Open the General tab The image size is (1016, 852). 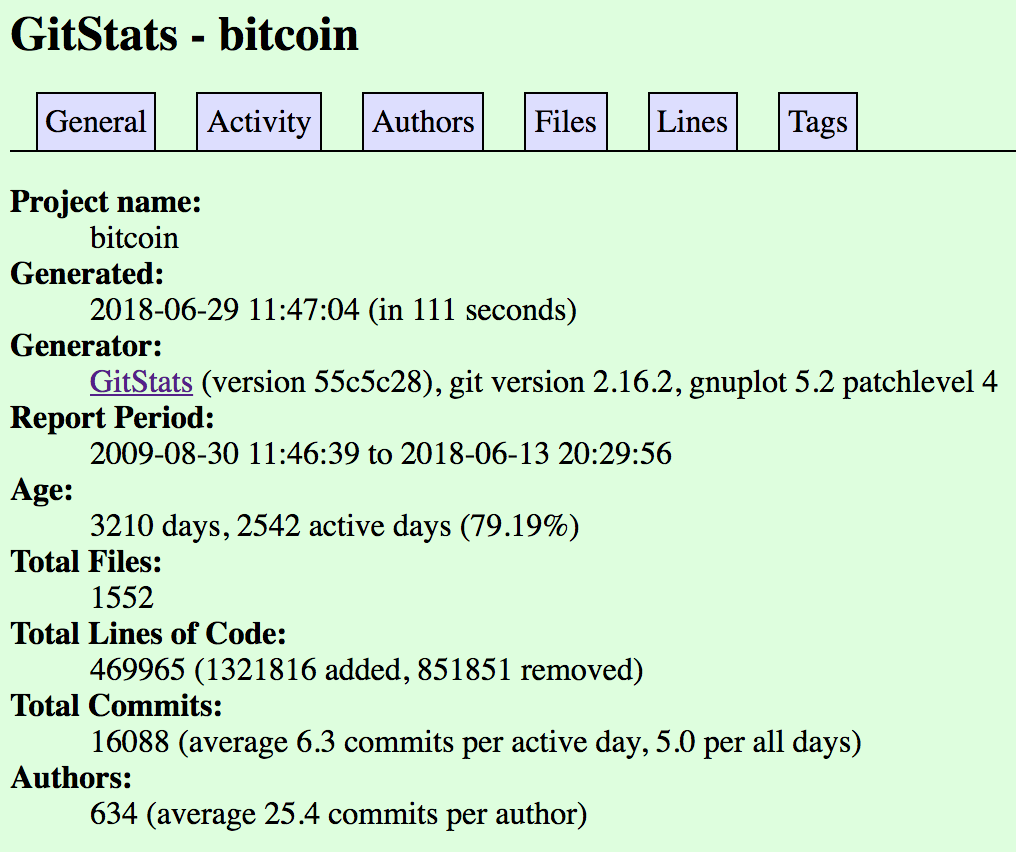point(96,122)
